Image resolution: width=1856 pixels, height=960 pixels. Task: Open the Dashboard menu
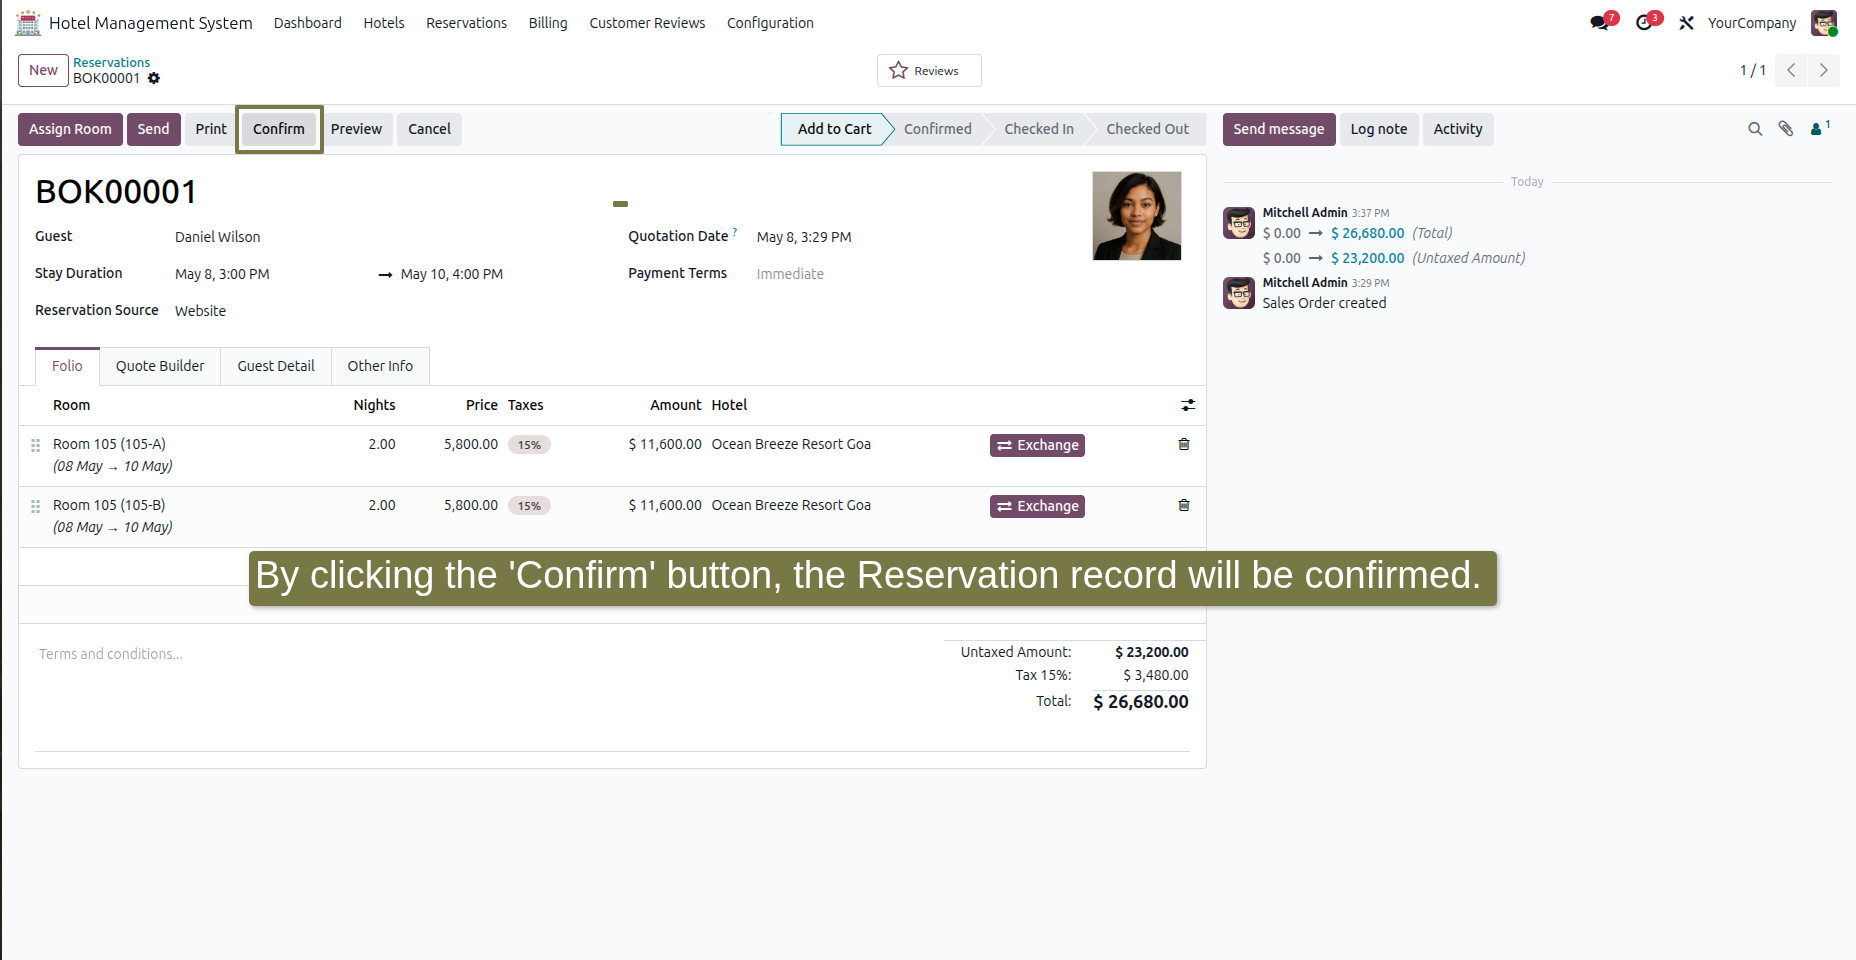[x=308, y=23]
